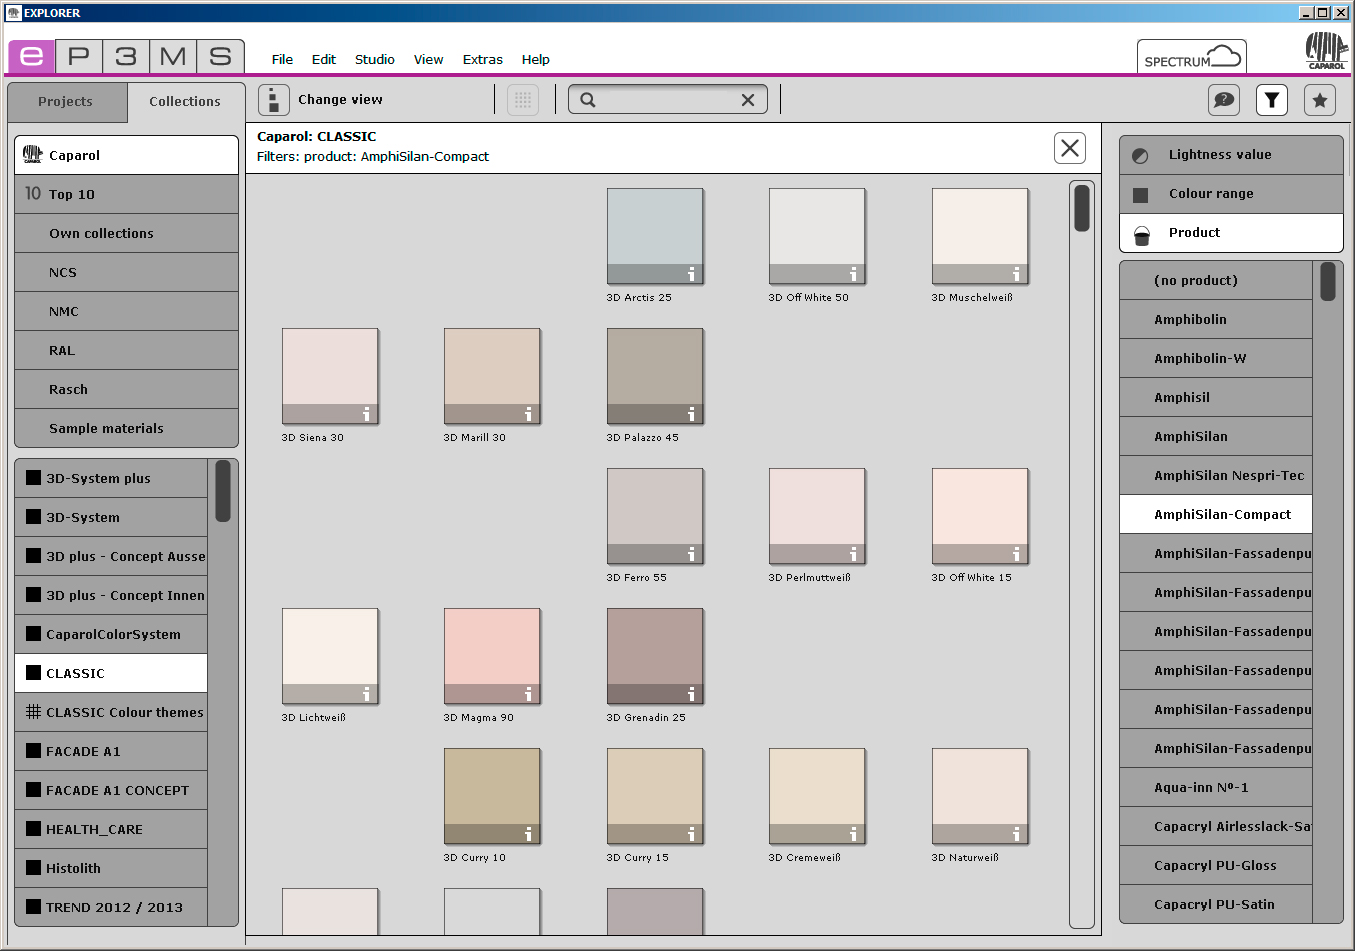Viewport: 1355px width, 951px height.
Task: Clear the search field with the X
Action: coord(748,100)
